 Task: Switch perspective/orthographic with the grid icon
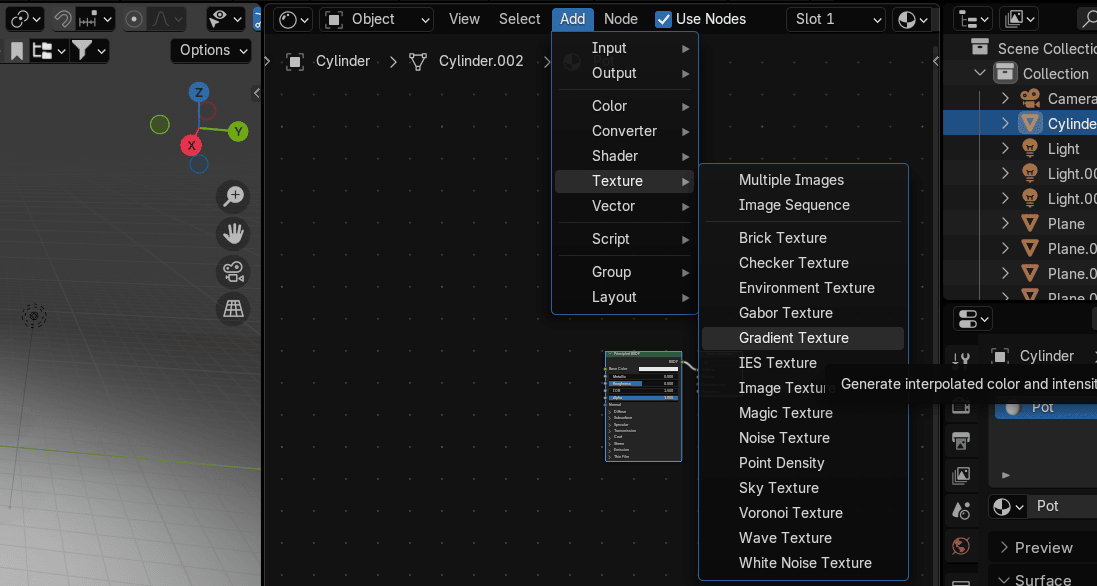point(234,309)
